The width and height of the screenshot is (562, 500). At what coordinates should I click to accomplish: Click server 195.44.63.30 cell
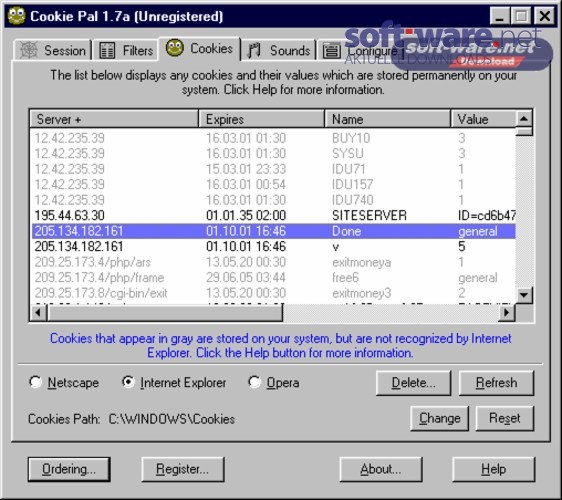coord(70,215)
